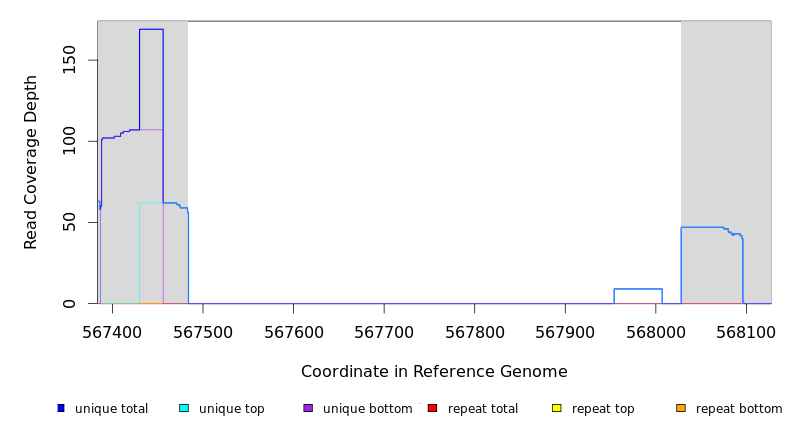Click the blue unique total legend swatch
The image size is (792, 432).
(61, 408)
